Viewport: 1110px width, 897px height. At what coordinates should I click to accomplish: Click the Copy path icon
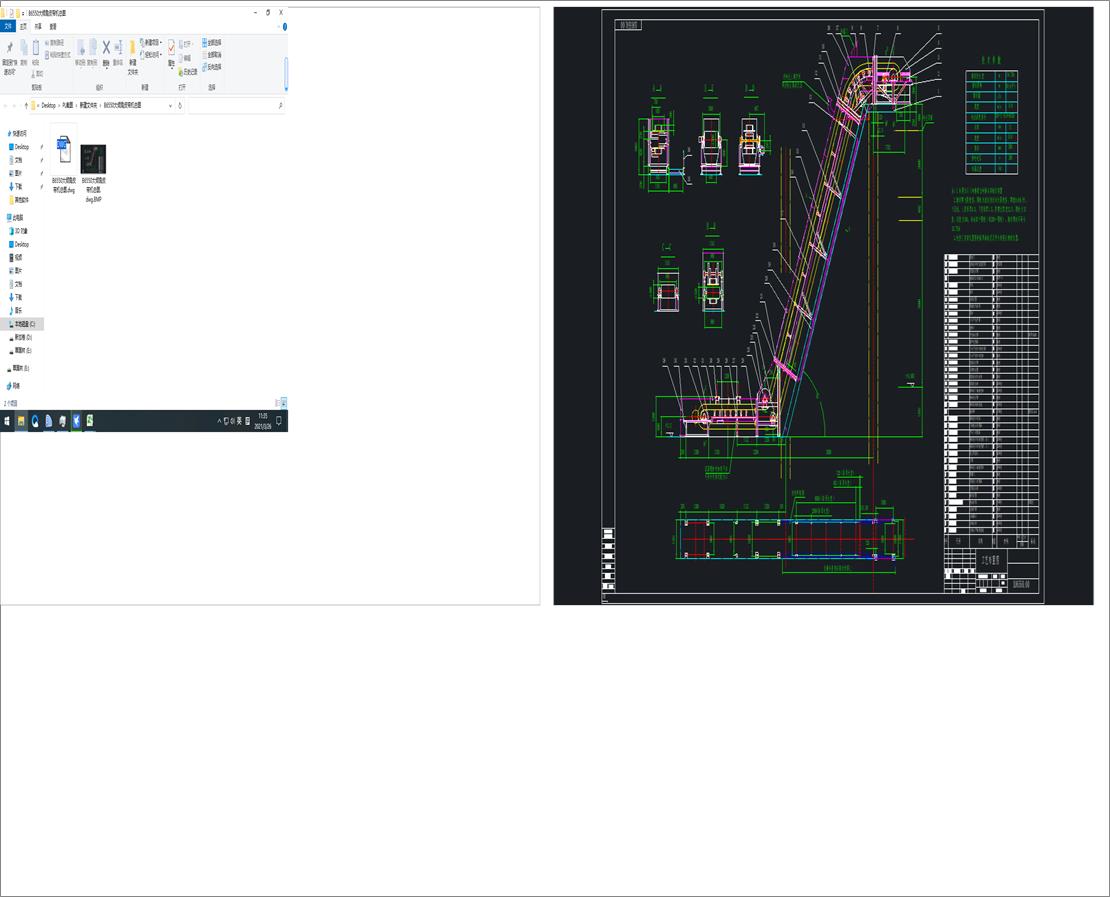coord(51,44)
